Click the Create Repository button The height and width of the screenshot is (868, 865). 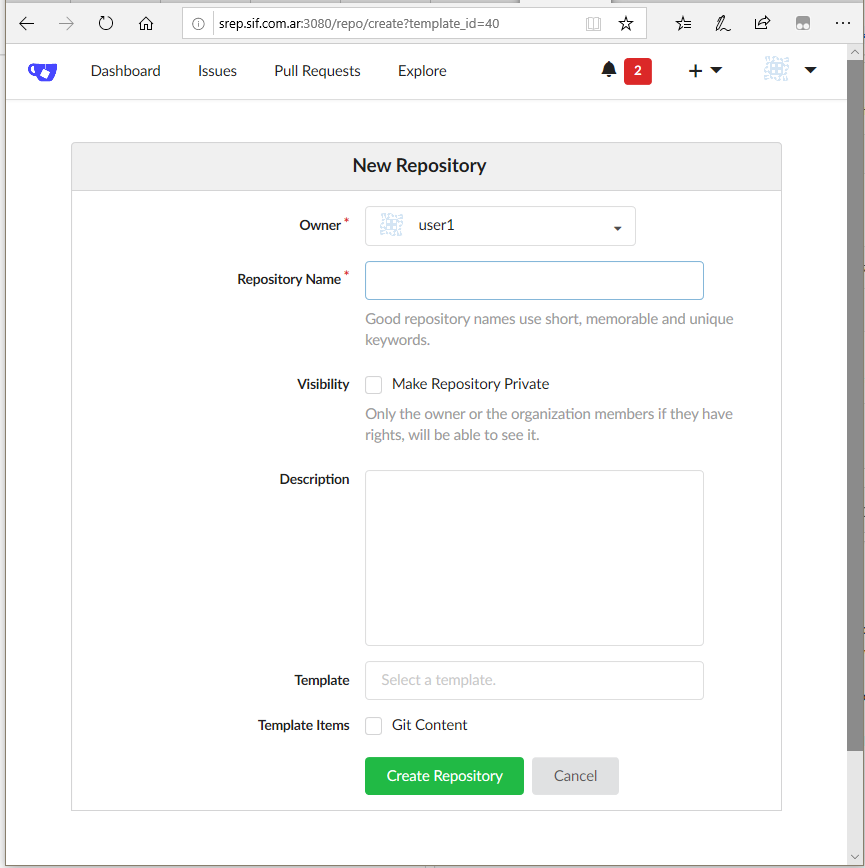coord(444,776)
